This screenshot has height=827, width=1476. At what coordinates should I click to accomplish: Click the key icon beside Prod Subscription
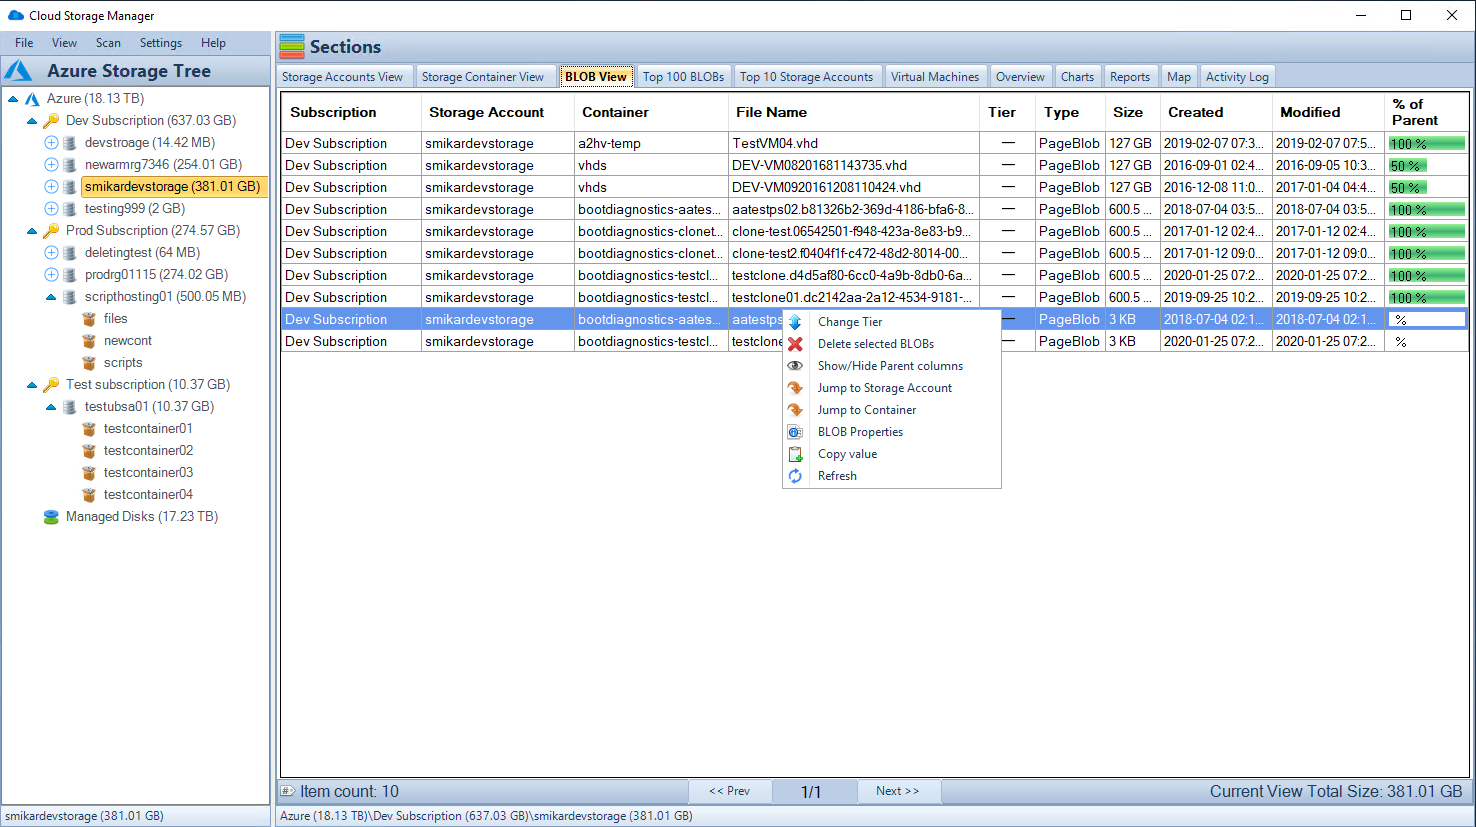(51, 231)
